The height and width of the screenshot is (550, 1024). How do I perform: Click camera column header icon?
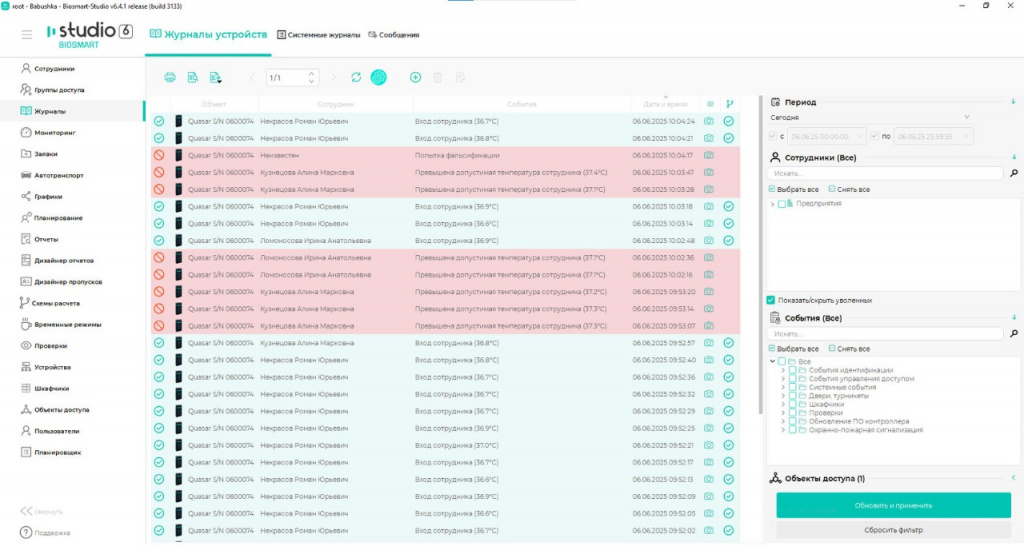710,104
